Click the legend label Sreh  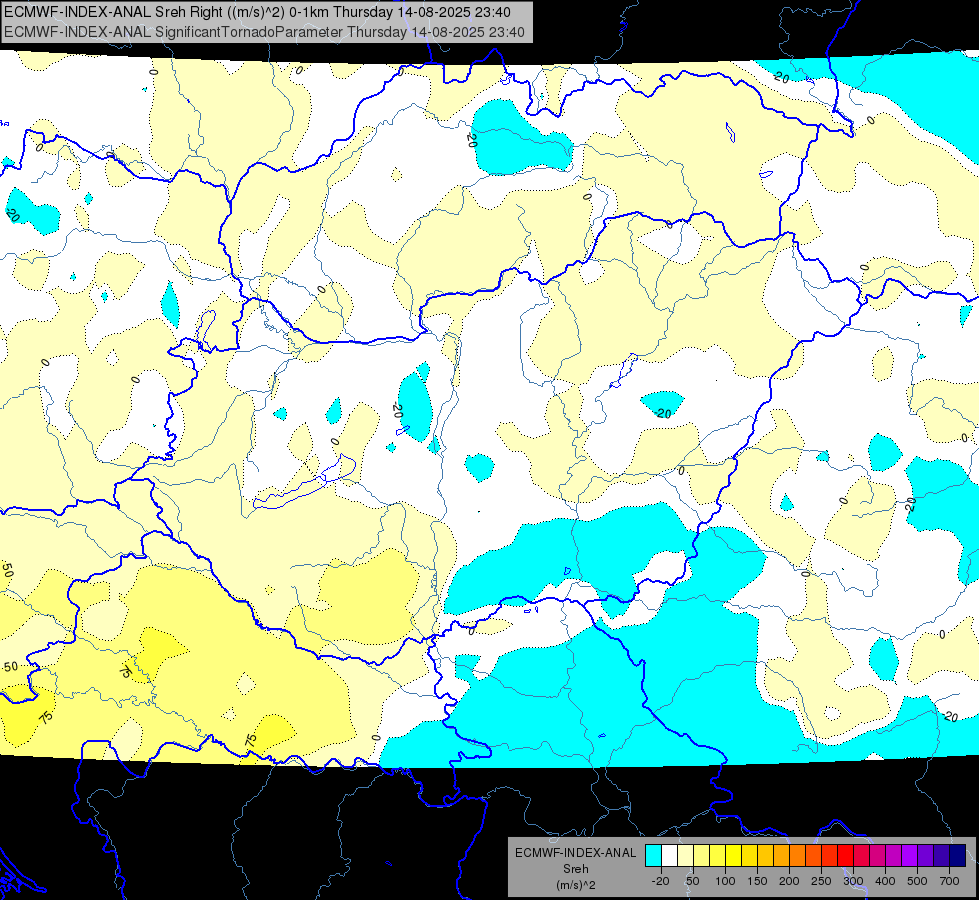click(575, 869)
